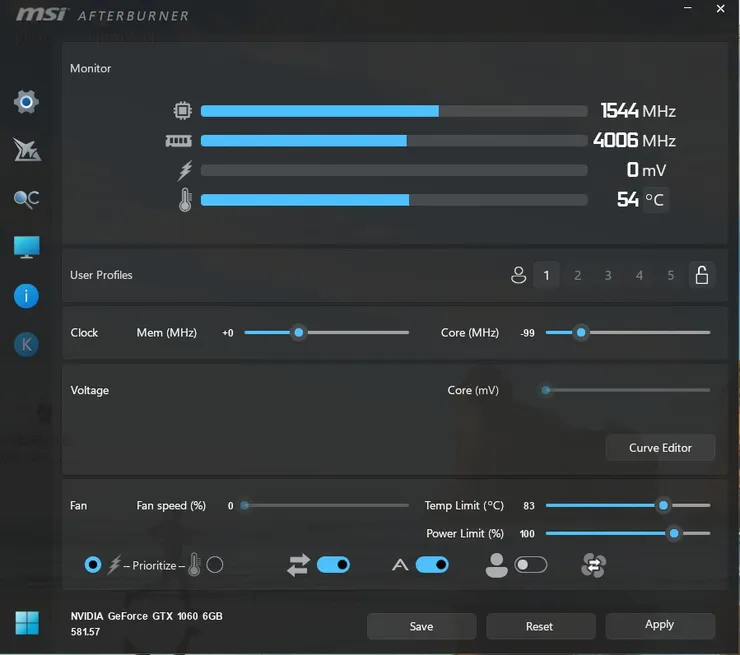Viewport: 740px width, 655px height.
Task: Select user profile 1
Action: [x=546, y=275]
